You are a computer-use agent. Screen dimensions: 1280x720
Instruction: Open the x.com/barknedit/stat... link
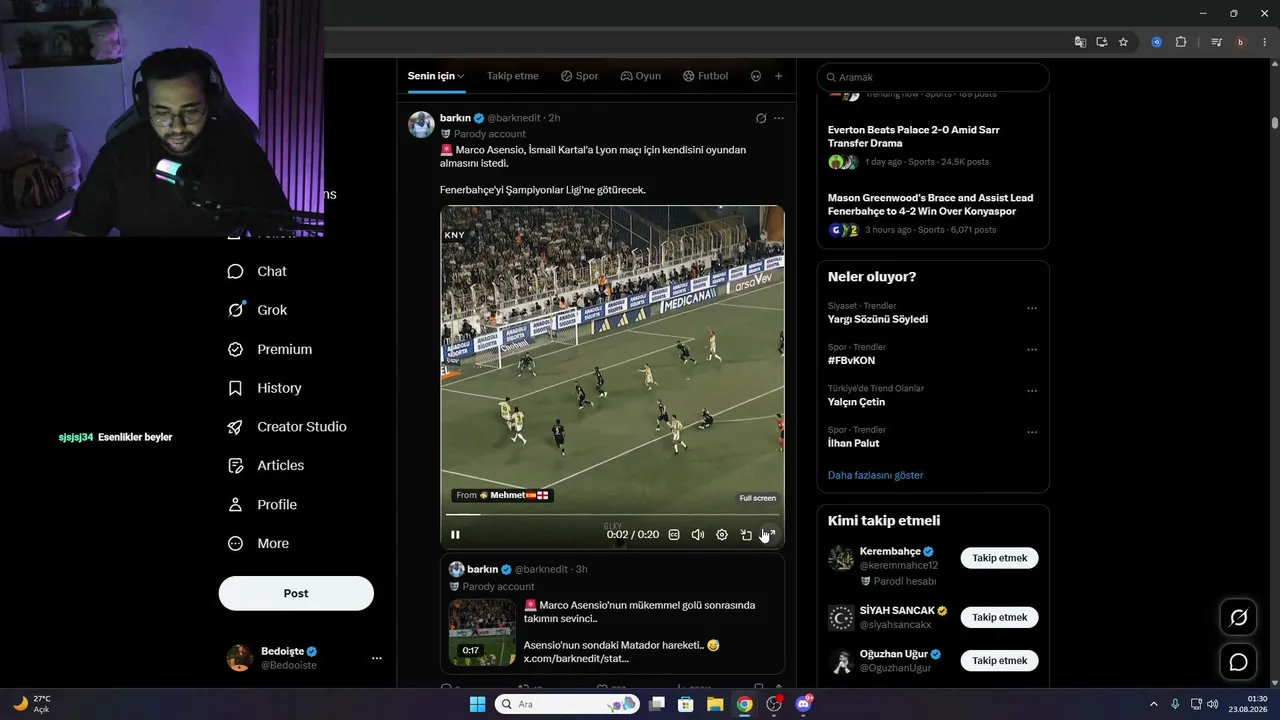[x=576, y=659]
